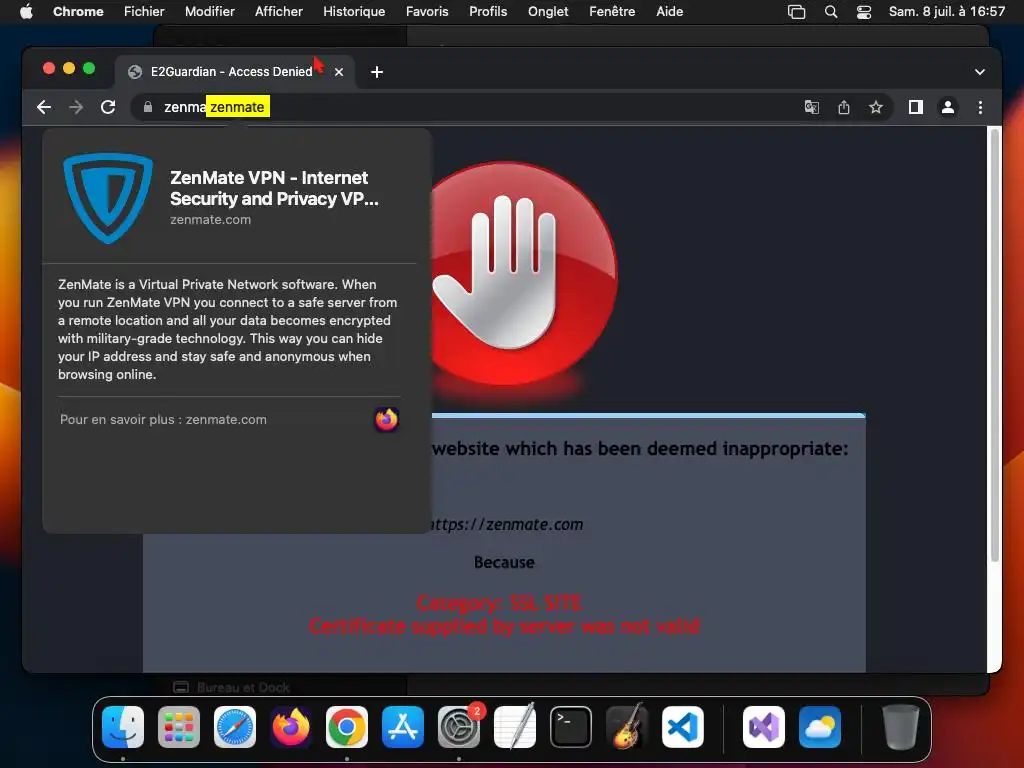Open the Apple menu
Screen dimensions: 1024x768
26,11
